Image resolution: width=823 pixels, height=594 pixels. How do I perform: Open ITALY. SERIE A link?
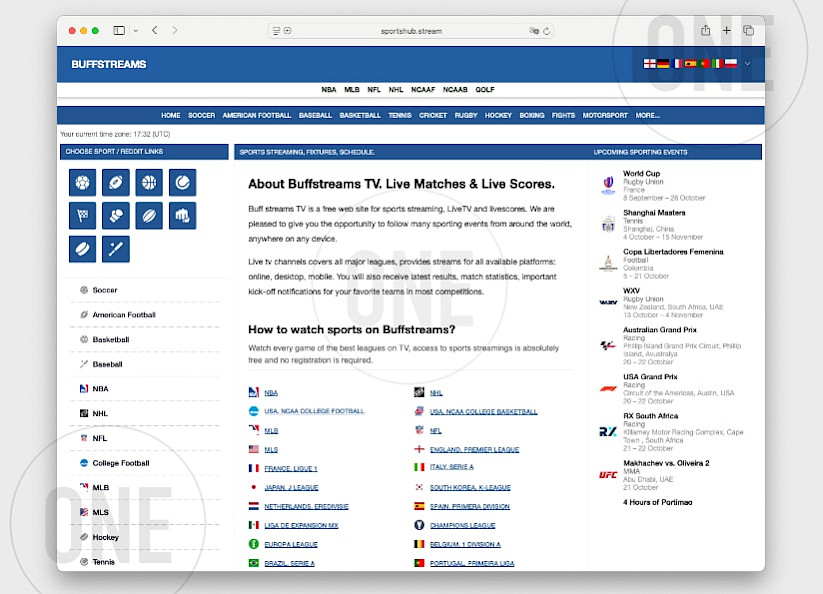coord(452,466)
